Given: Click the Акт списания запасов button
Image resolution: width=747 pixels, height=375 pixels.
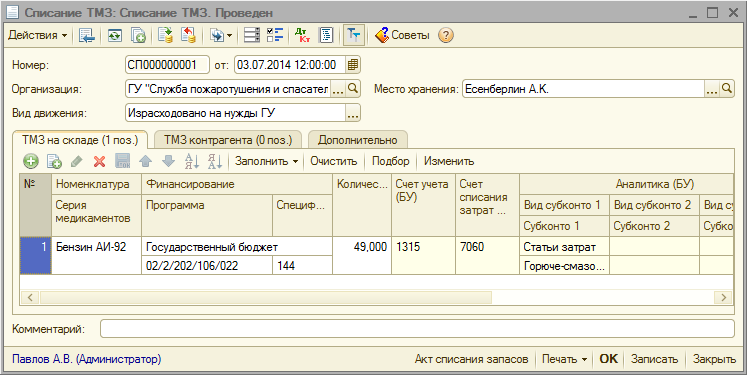Looking at the screenshot, I should [x=471, y=359].
